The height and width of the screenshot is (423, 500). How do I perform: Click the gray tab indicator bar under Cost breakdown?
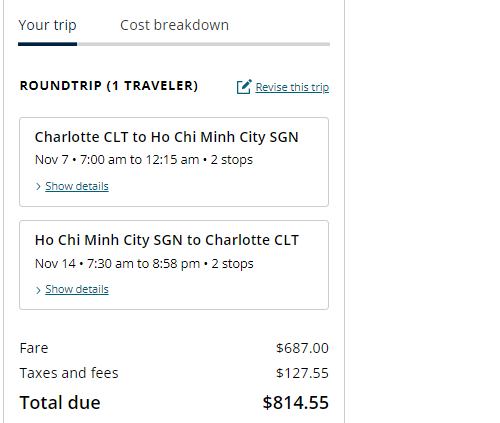tap(204, 44)
